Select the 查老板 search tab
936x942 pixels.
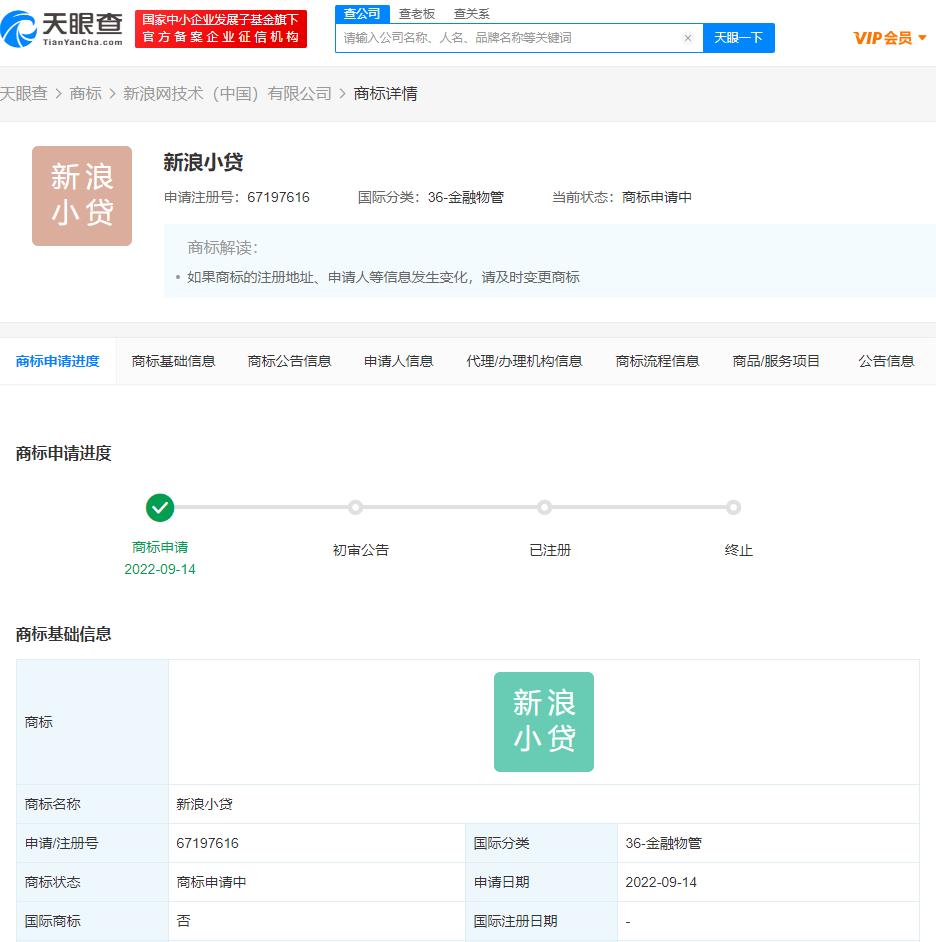tap(417, 14)
